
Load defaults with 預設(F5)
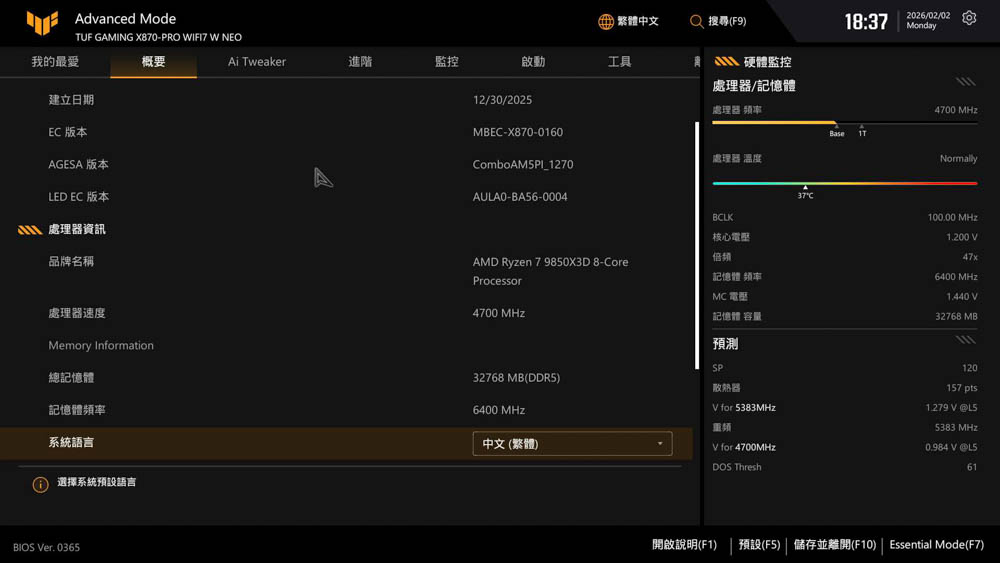click(x=759, y=545)
